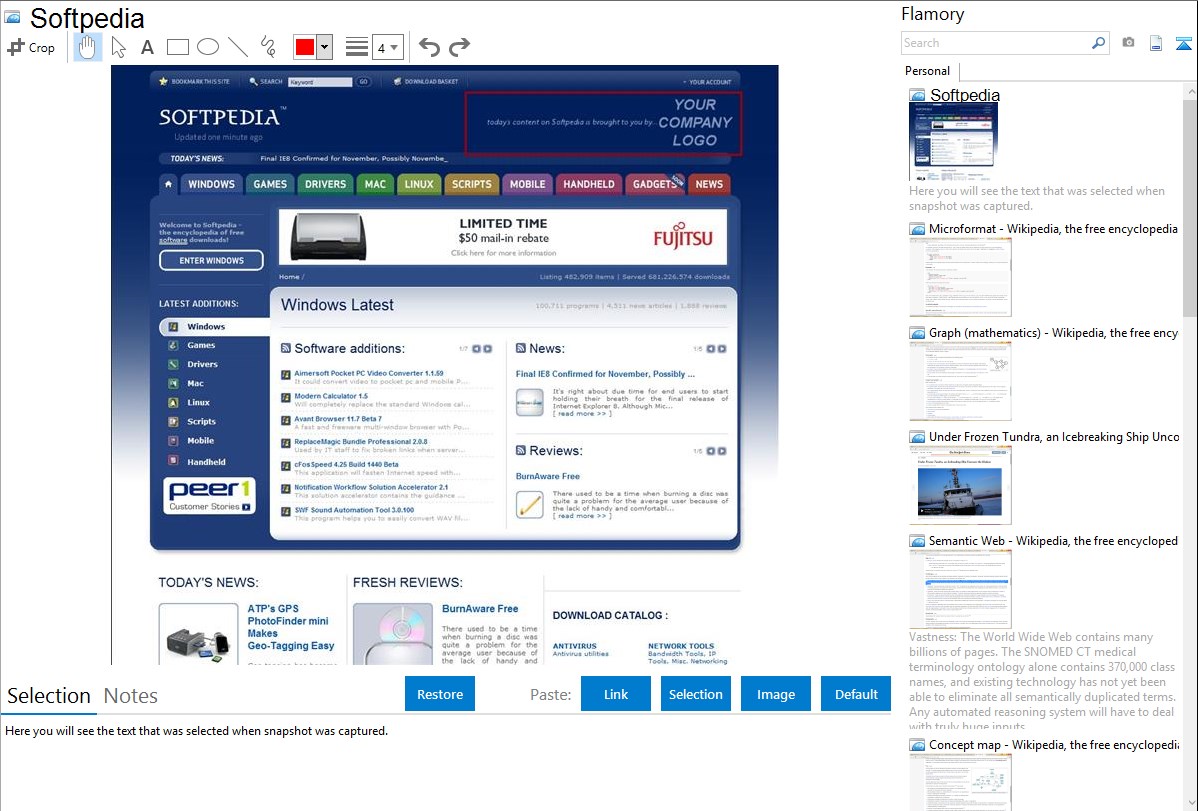This screenshot has height=811, width=1198.
Task: Click the new page document icon
Action: coord(1156,43)
